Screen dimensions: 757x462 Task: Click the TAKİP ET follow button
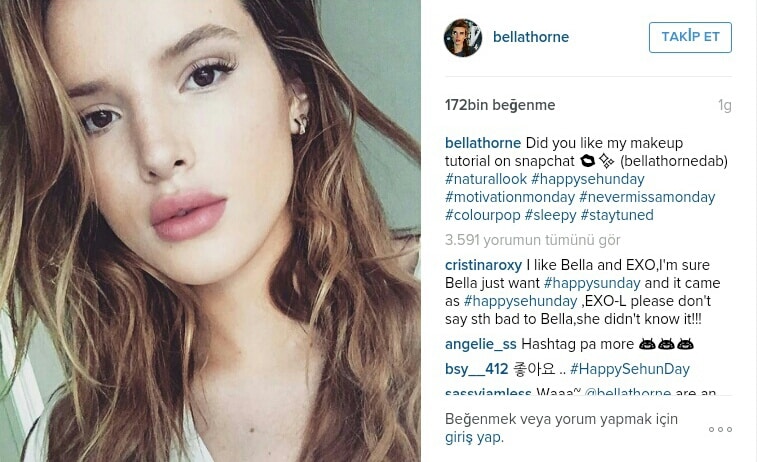click(690, 37)
